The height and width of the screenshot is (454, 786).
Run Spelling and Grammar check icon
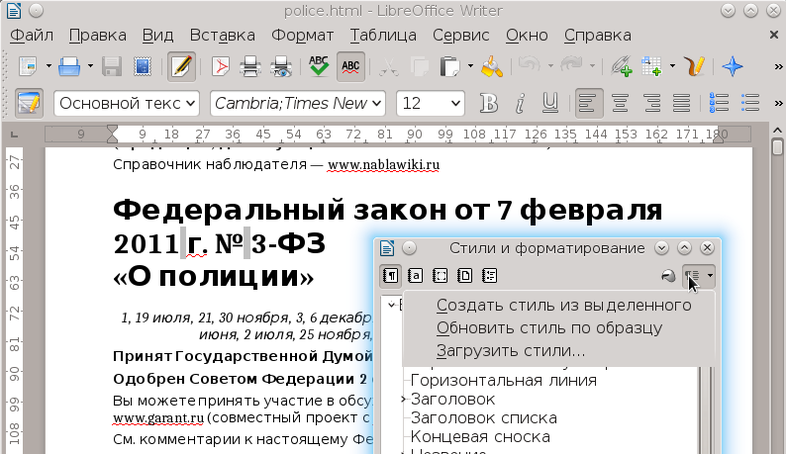click(319, 66)
